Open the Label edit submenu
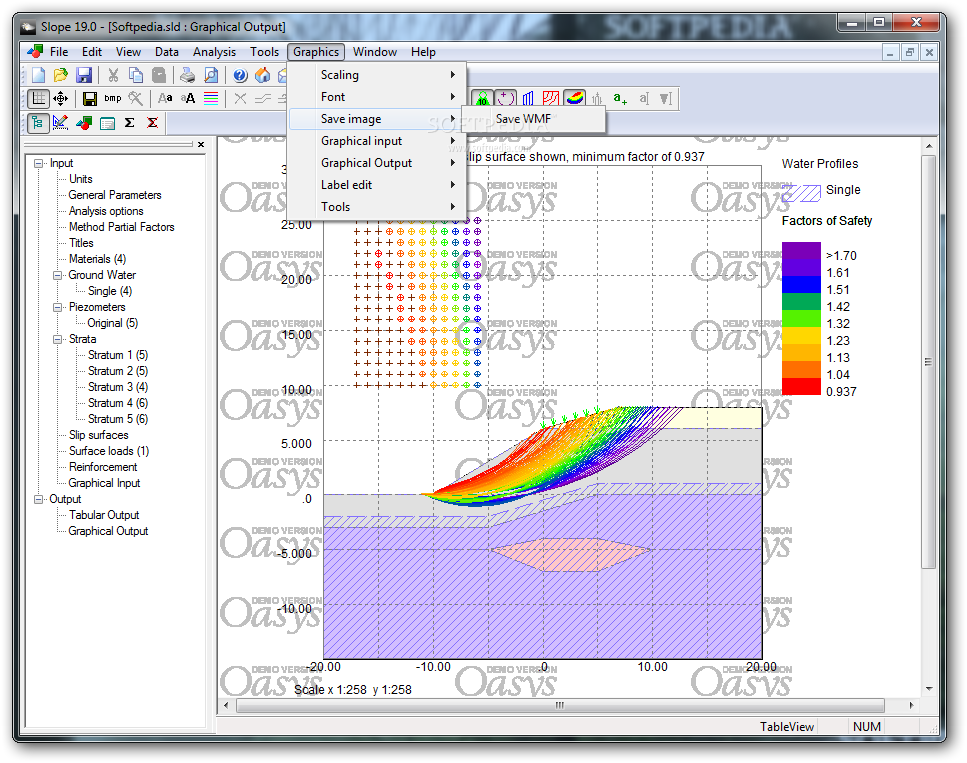967x763 pixels. pyautogui.click(x=377, y=185)
